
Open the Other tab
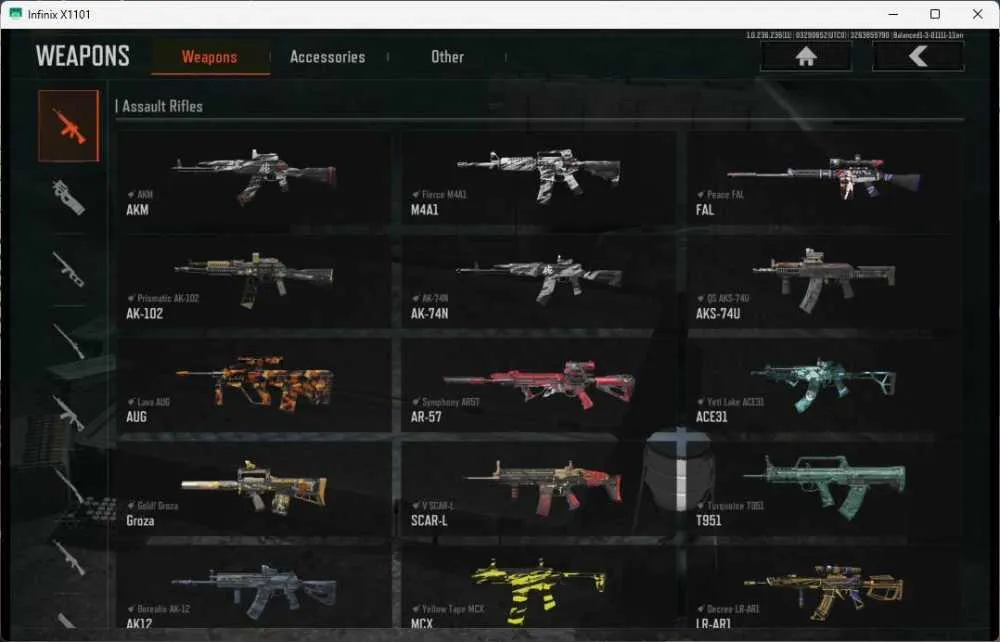(447, 57)
